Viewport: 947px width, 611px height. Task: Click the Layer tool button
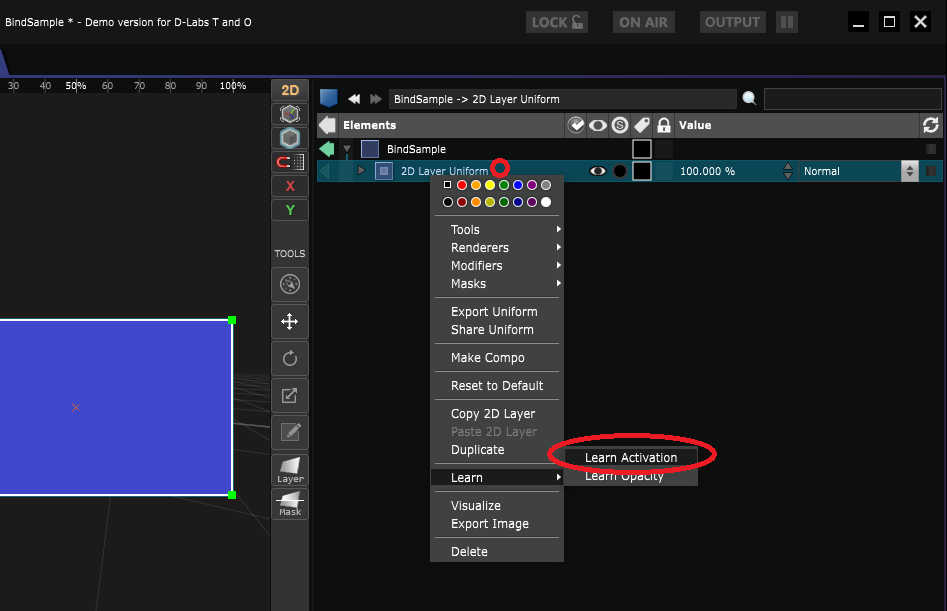[290, 470]
